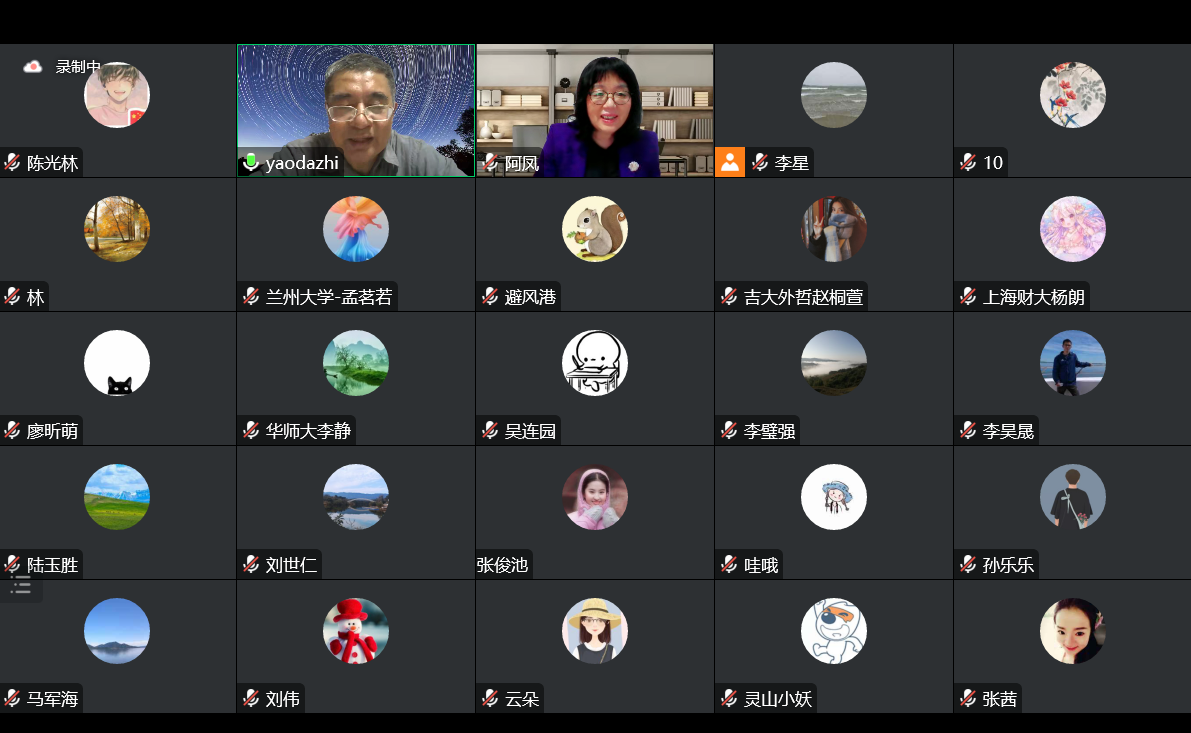Click the muted microphone icon beside 张茜

coord(968,699)
